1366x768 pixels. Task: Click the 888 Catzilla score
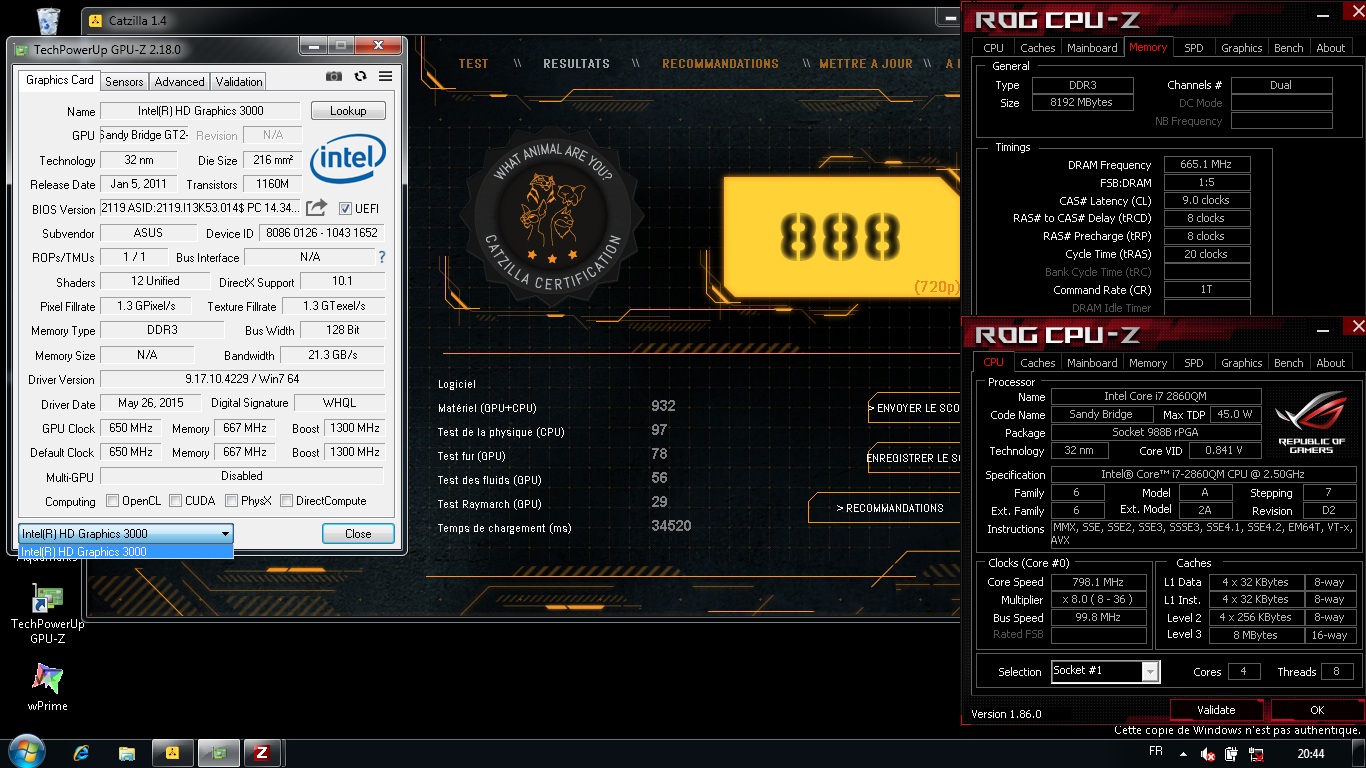click(840, 237)
